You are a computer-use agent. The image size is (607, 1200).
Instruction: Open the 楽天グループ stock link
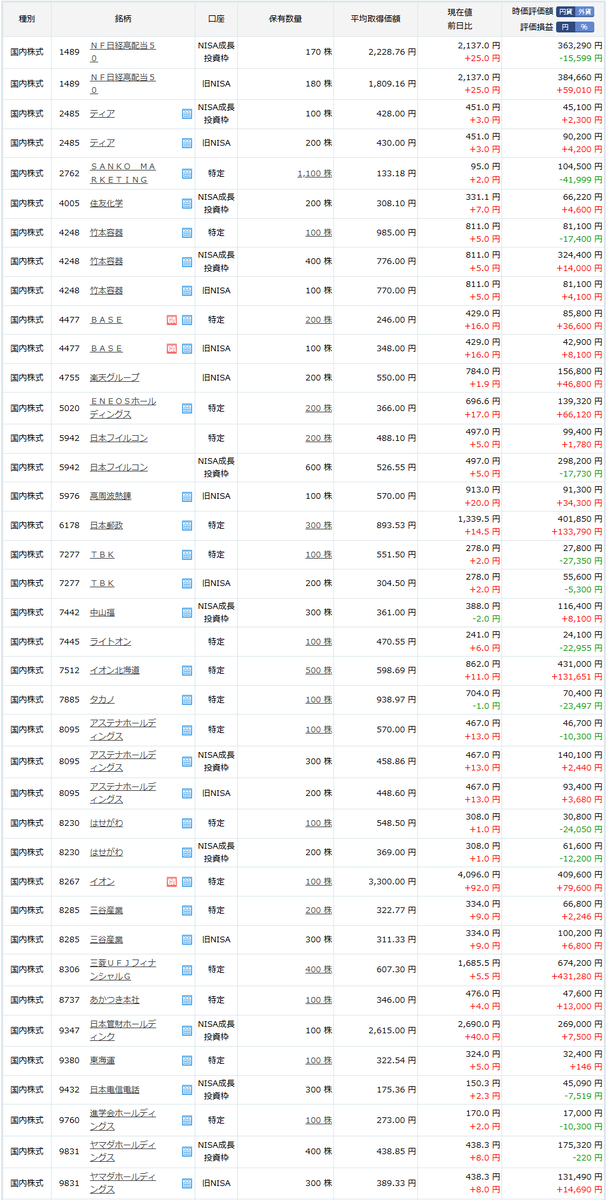(115, 378)
